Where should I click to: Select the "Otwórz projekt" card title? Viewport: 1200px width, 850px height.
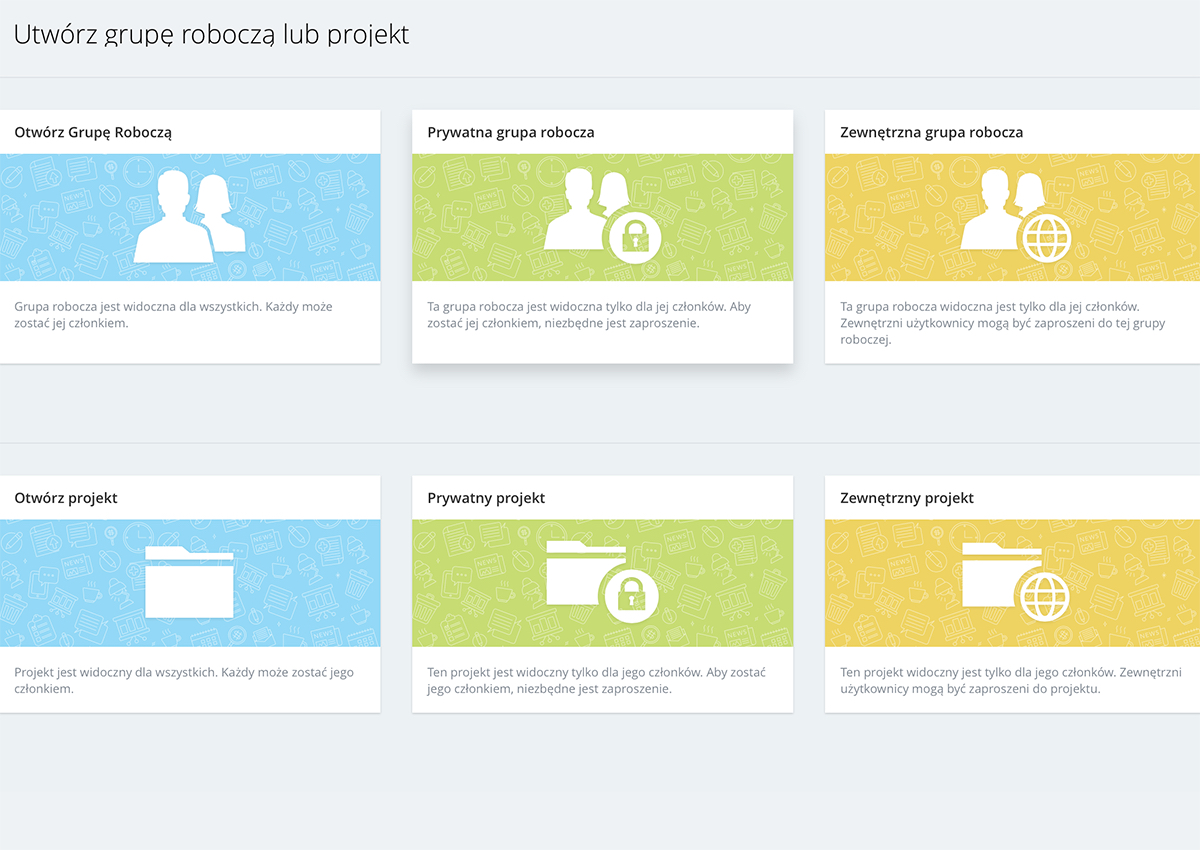pyautogui.click(x=66, y=498)
